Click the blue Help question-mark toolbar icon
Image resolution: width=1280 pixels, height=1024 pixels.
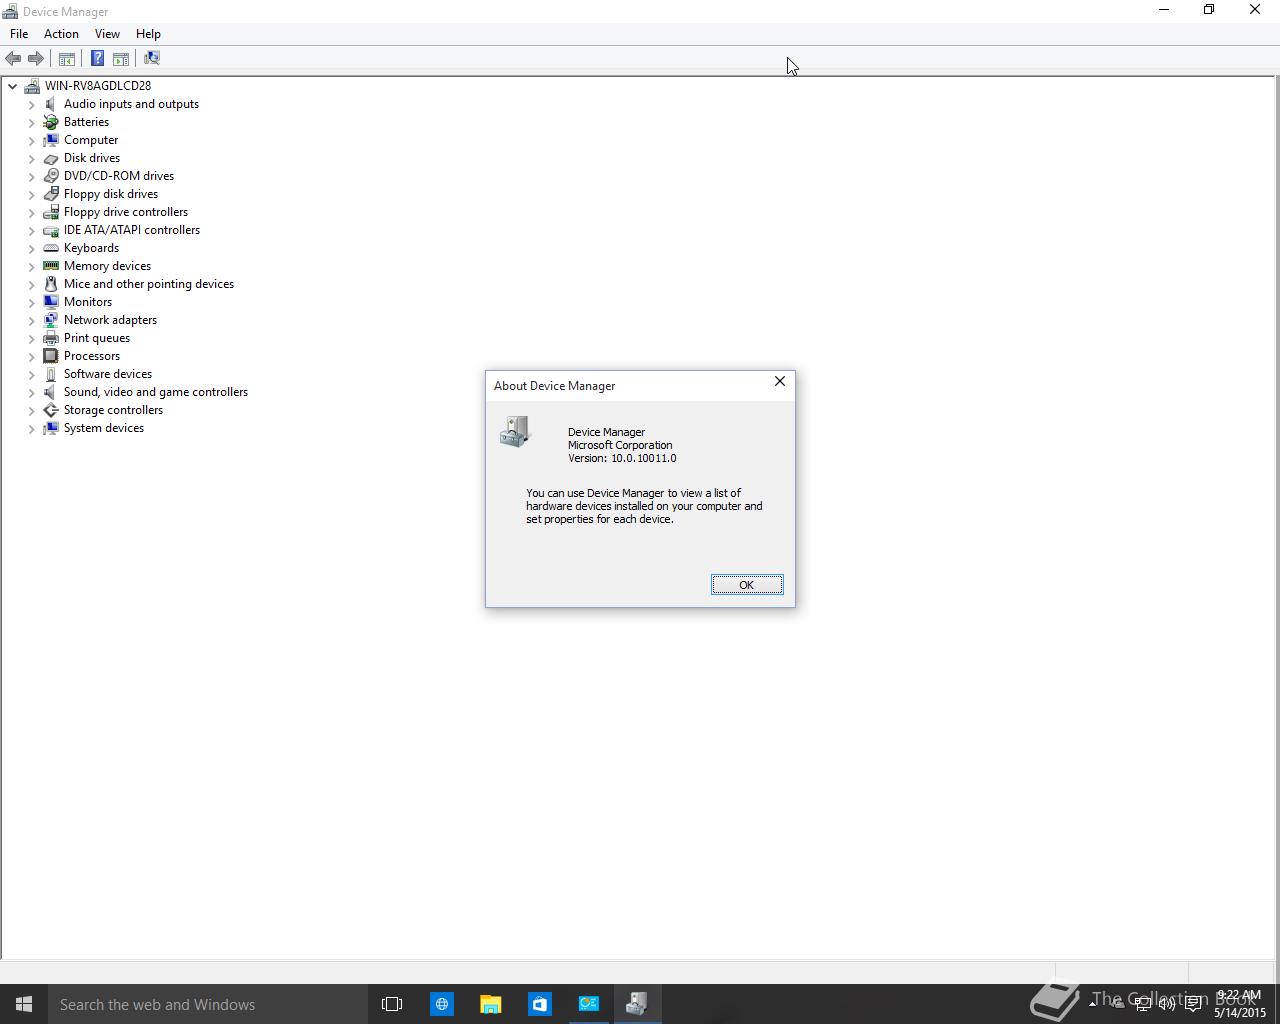[x=97, y=58]
